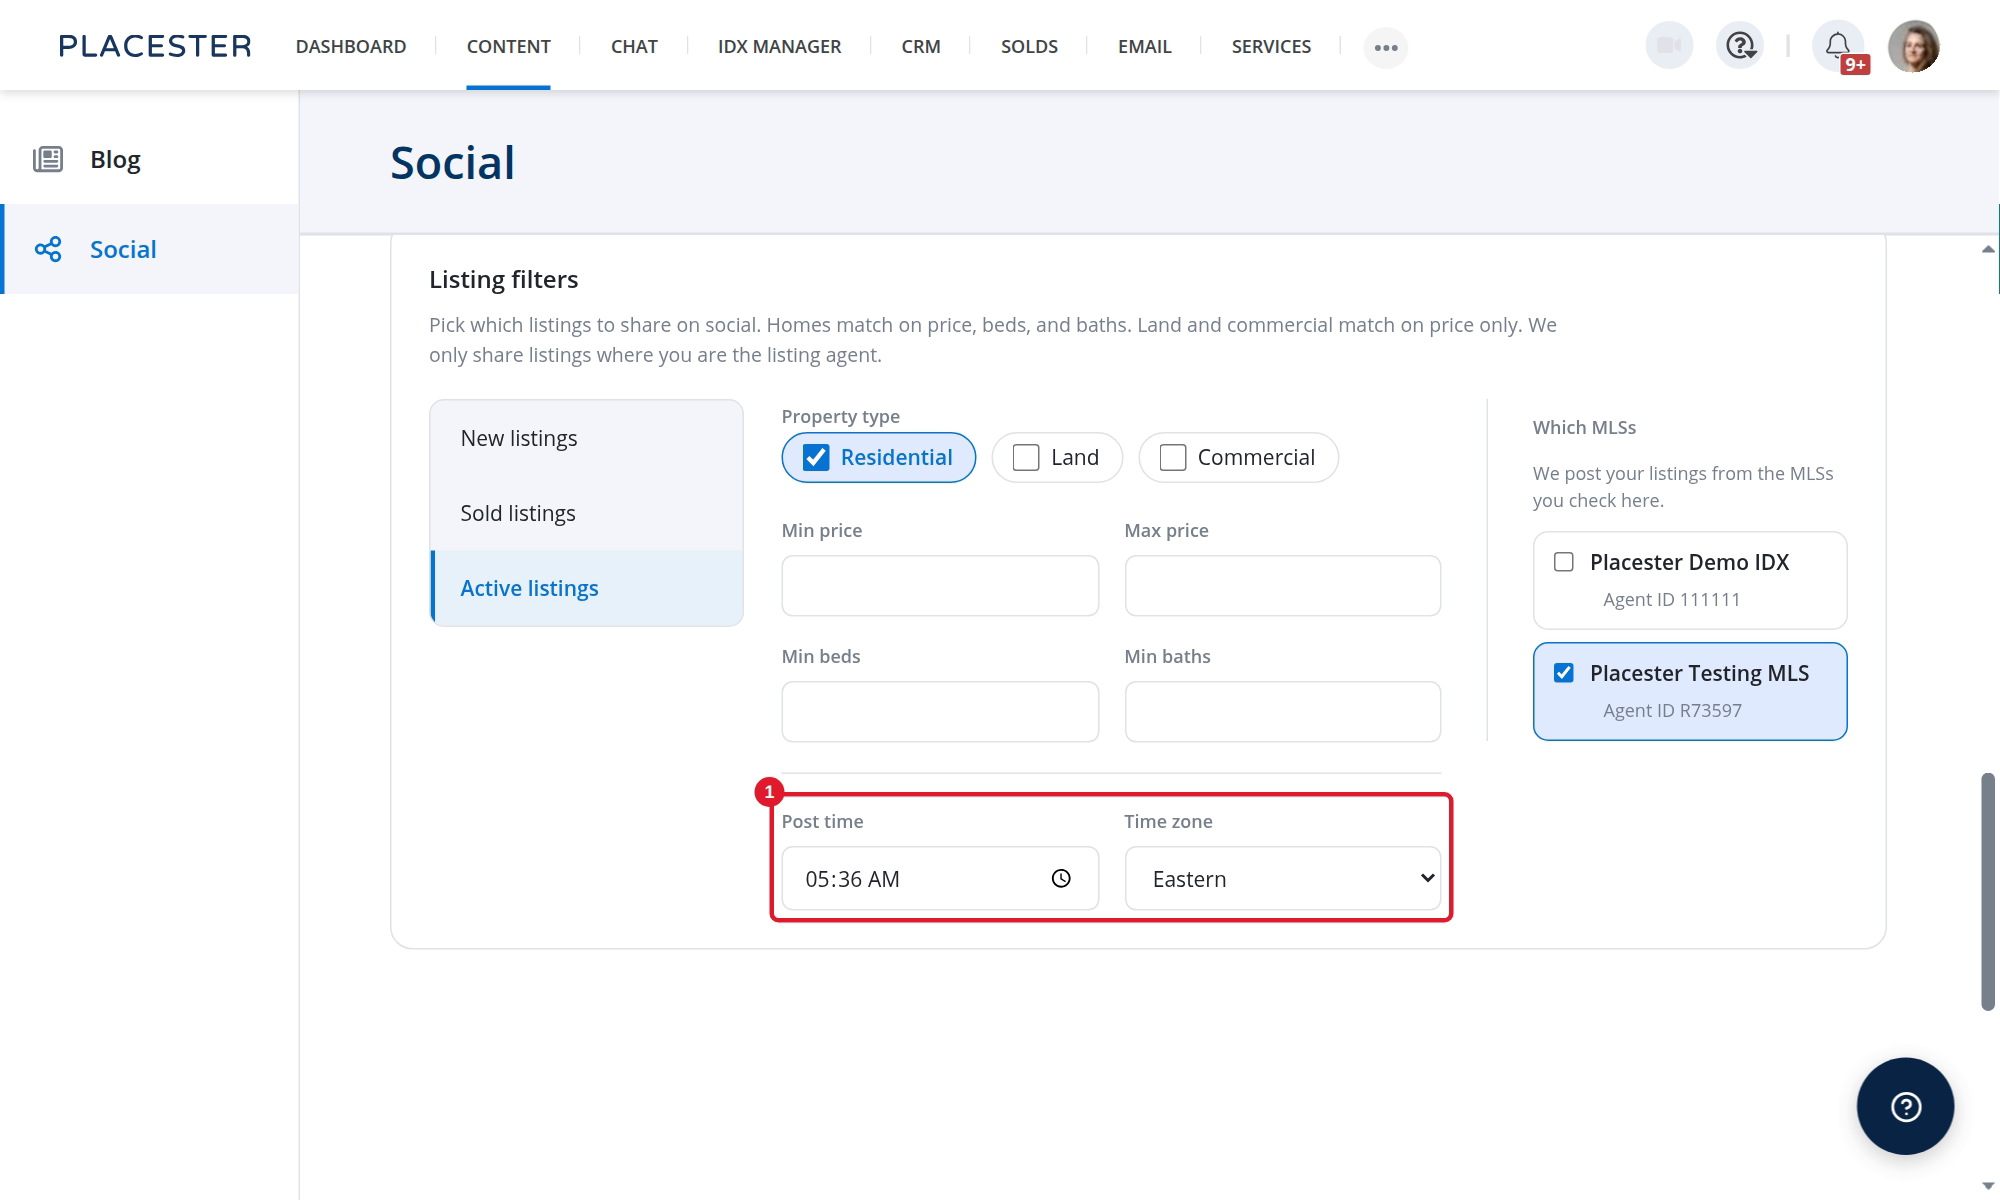Open the clock picker in Post time
The width and height of the screenshot is (2000, 1200).
1061,878
